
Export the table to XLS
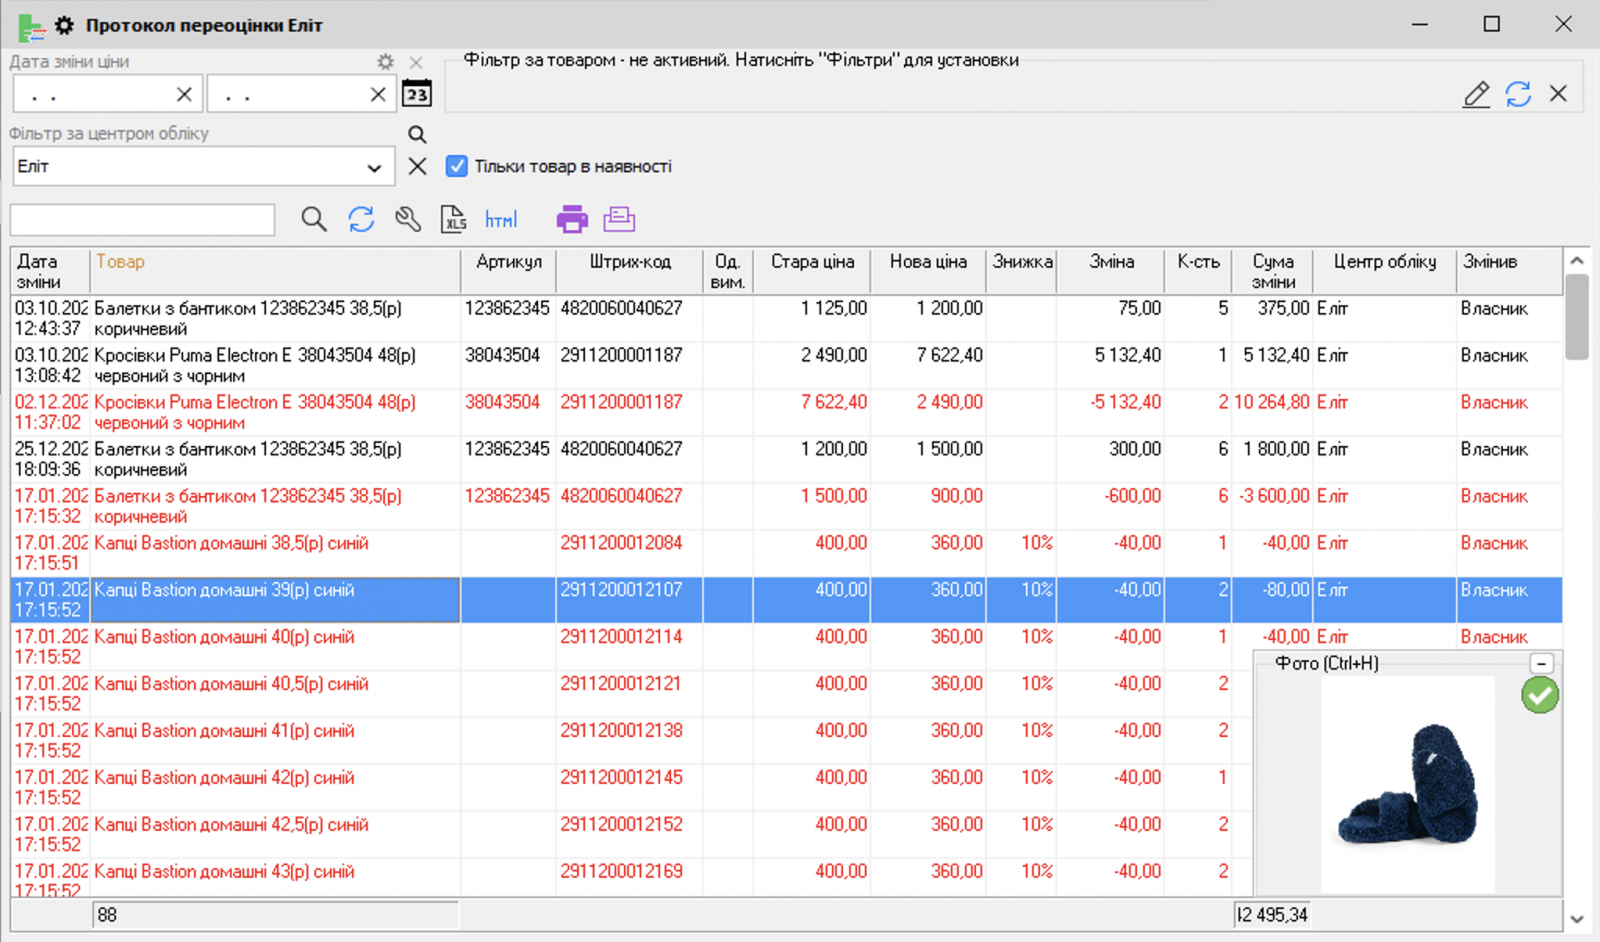point(454,219)
